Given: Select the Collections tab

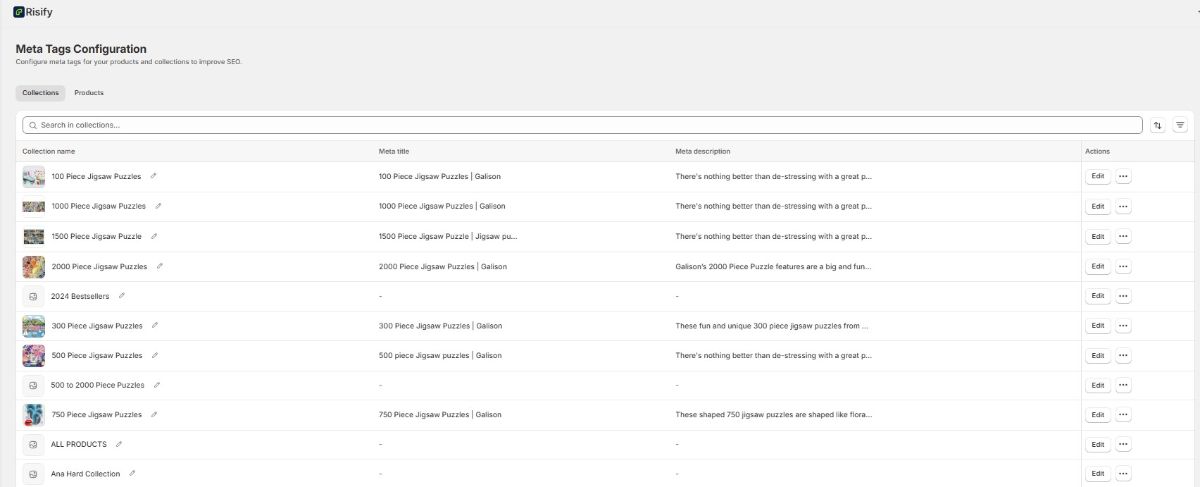Looking at the screenshot, I should click(x=41, y=93).
